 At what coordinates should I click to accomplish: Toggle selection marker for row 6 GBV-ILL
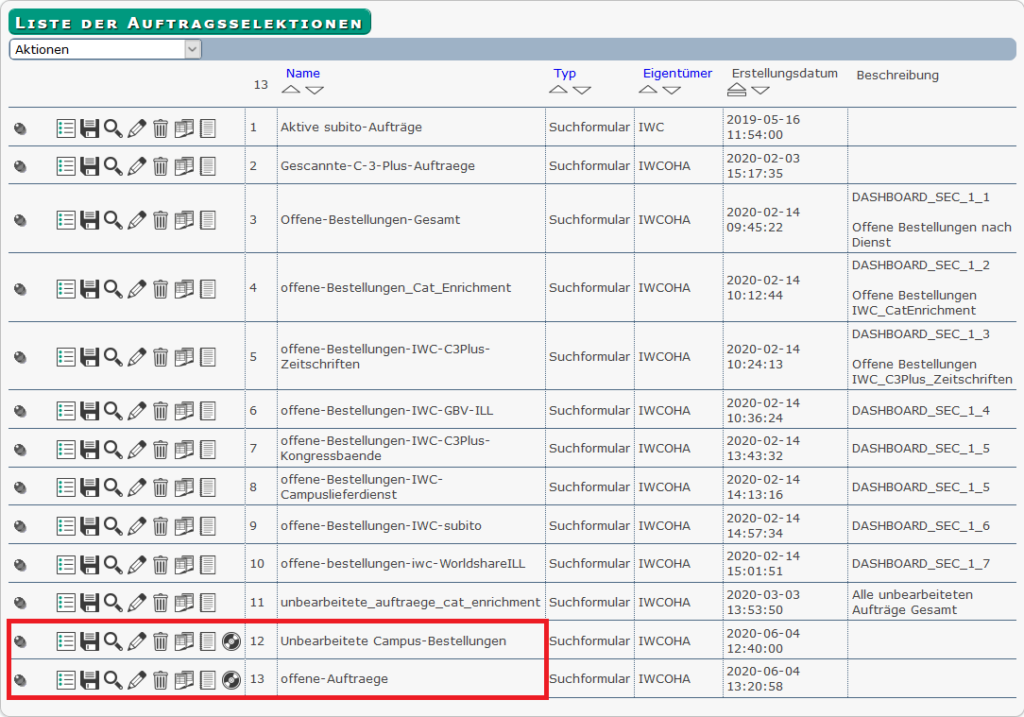(x=21, y=411)
